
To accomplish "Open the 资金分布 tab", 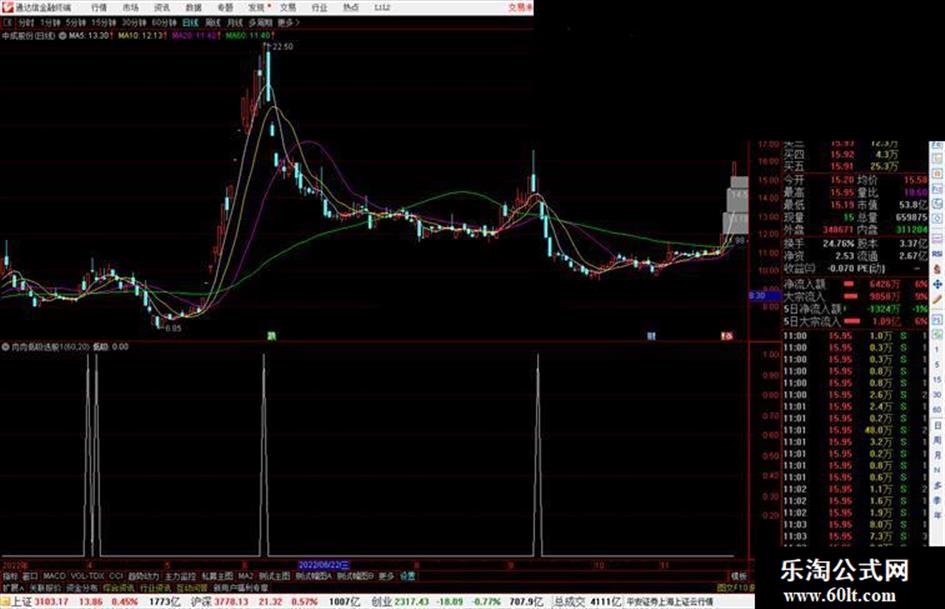I will [81, 587].
